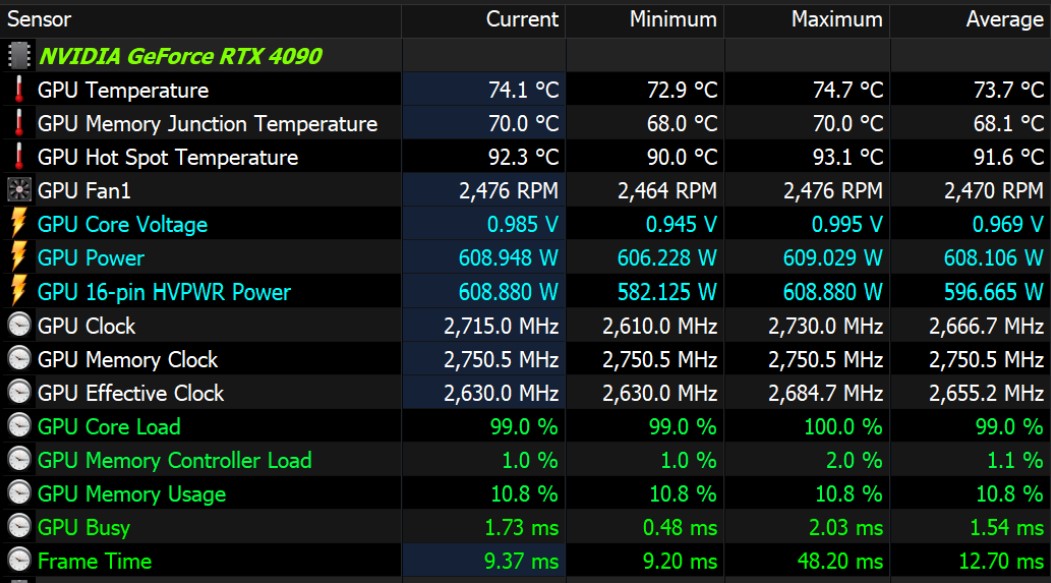This screenshot has width=1051, height=583.
Task: Select the GPU Temperature sensor label
Action: [123, 90]
